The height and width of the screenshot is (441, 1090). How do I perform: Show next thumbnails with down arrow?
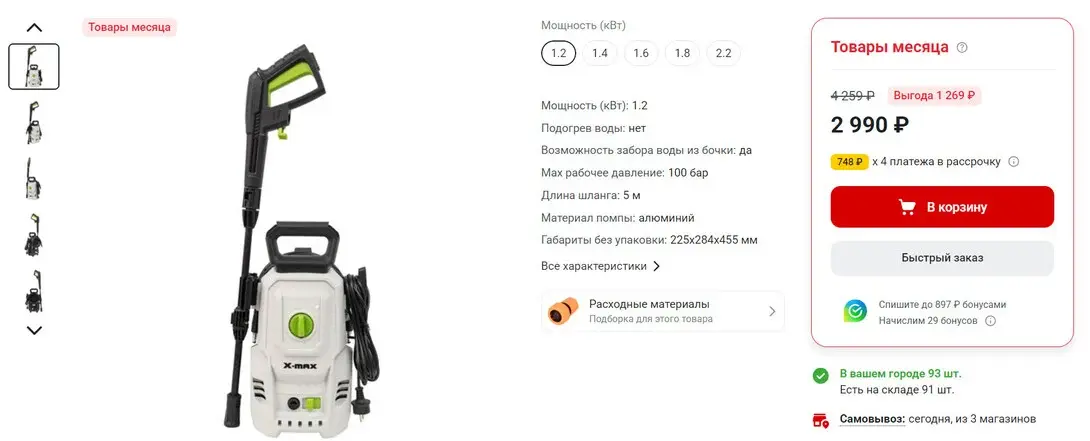[x=34, y=330]
